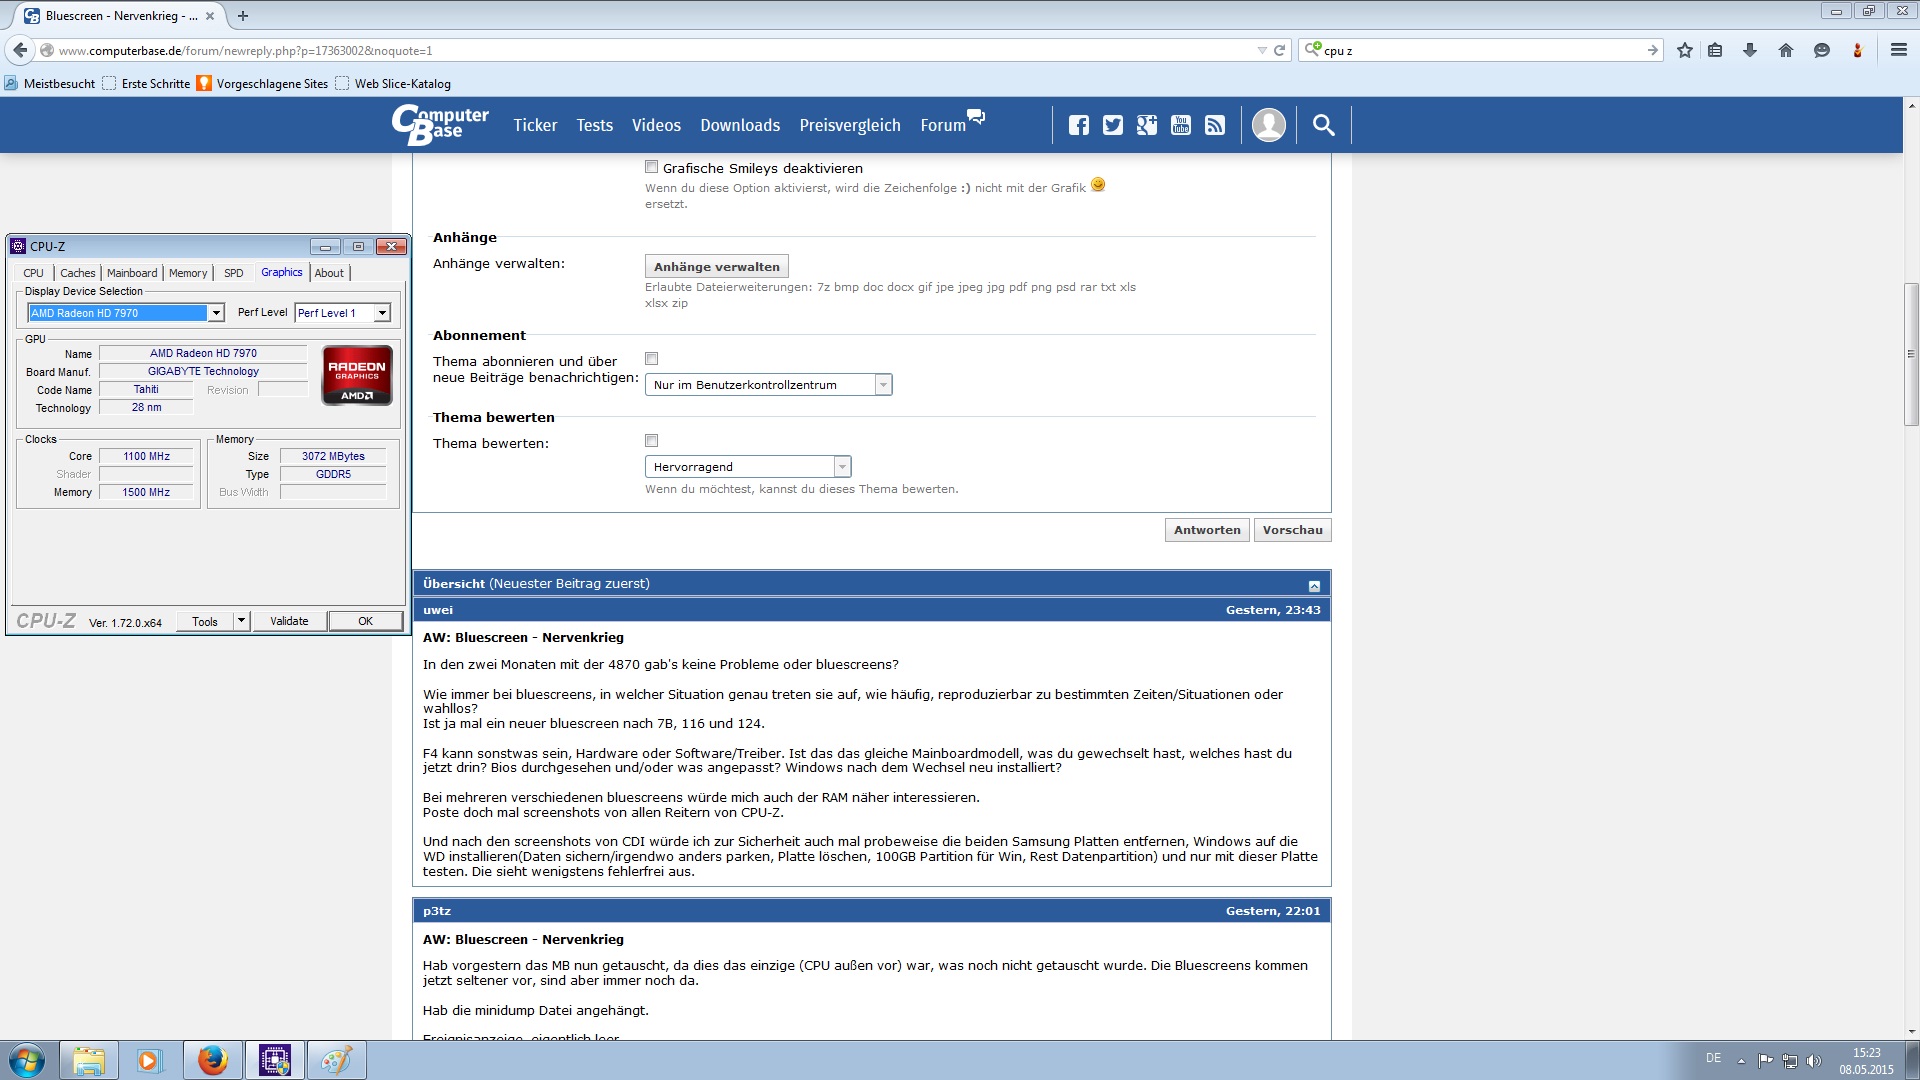
Task: Open the YouTube channel icon
Action: (1180, 125)
